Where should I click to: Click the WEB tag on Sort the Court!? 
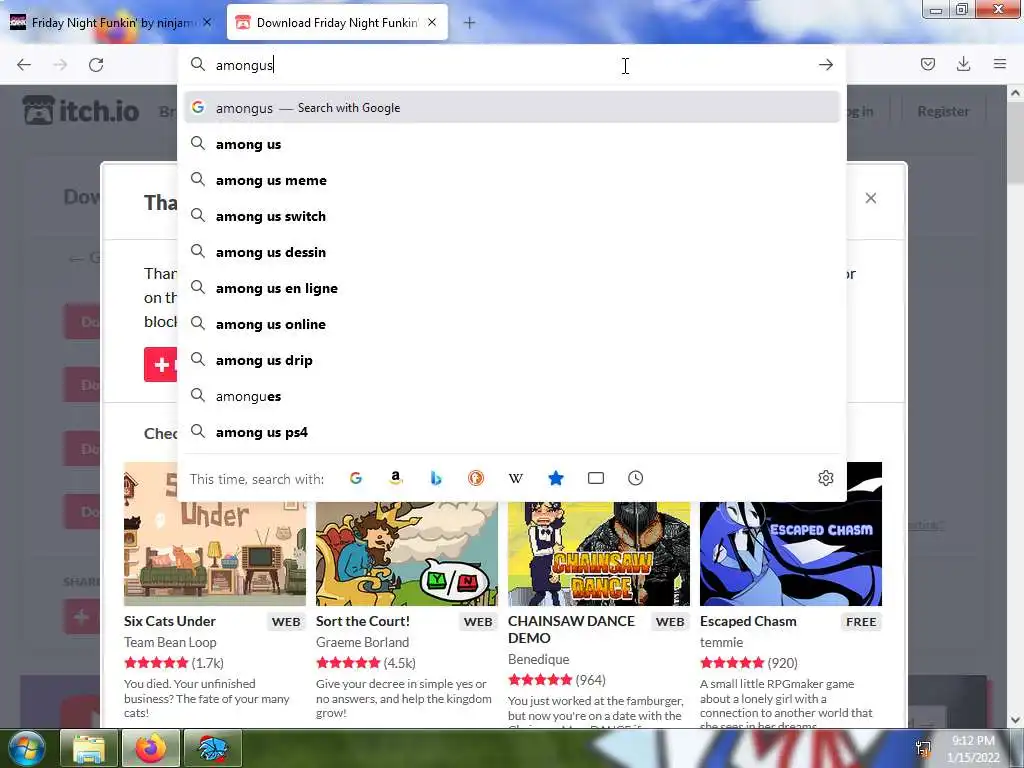coord(478,622)
